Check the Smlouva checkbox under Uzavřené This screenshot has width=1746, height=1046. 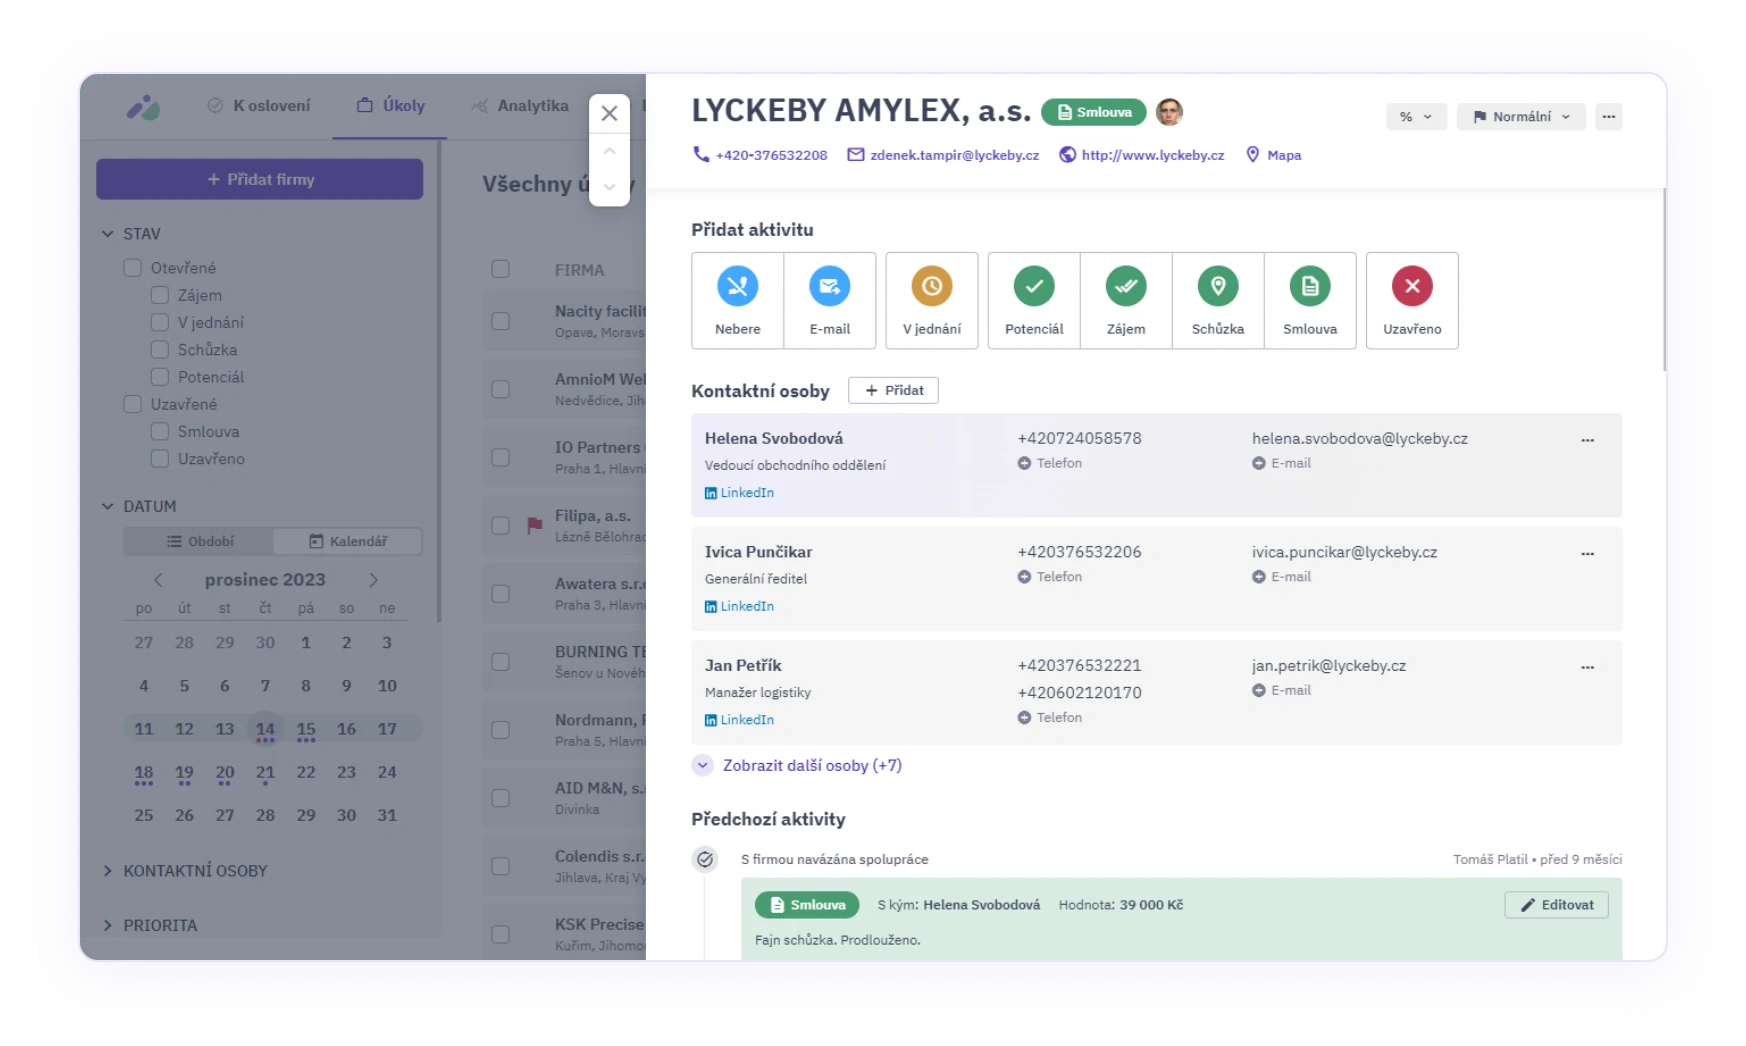click(160, 431)
